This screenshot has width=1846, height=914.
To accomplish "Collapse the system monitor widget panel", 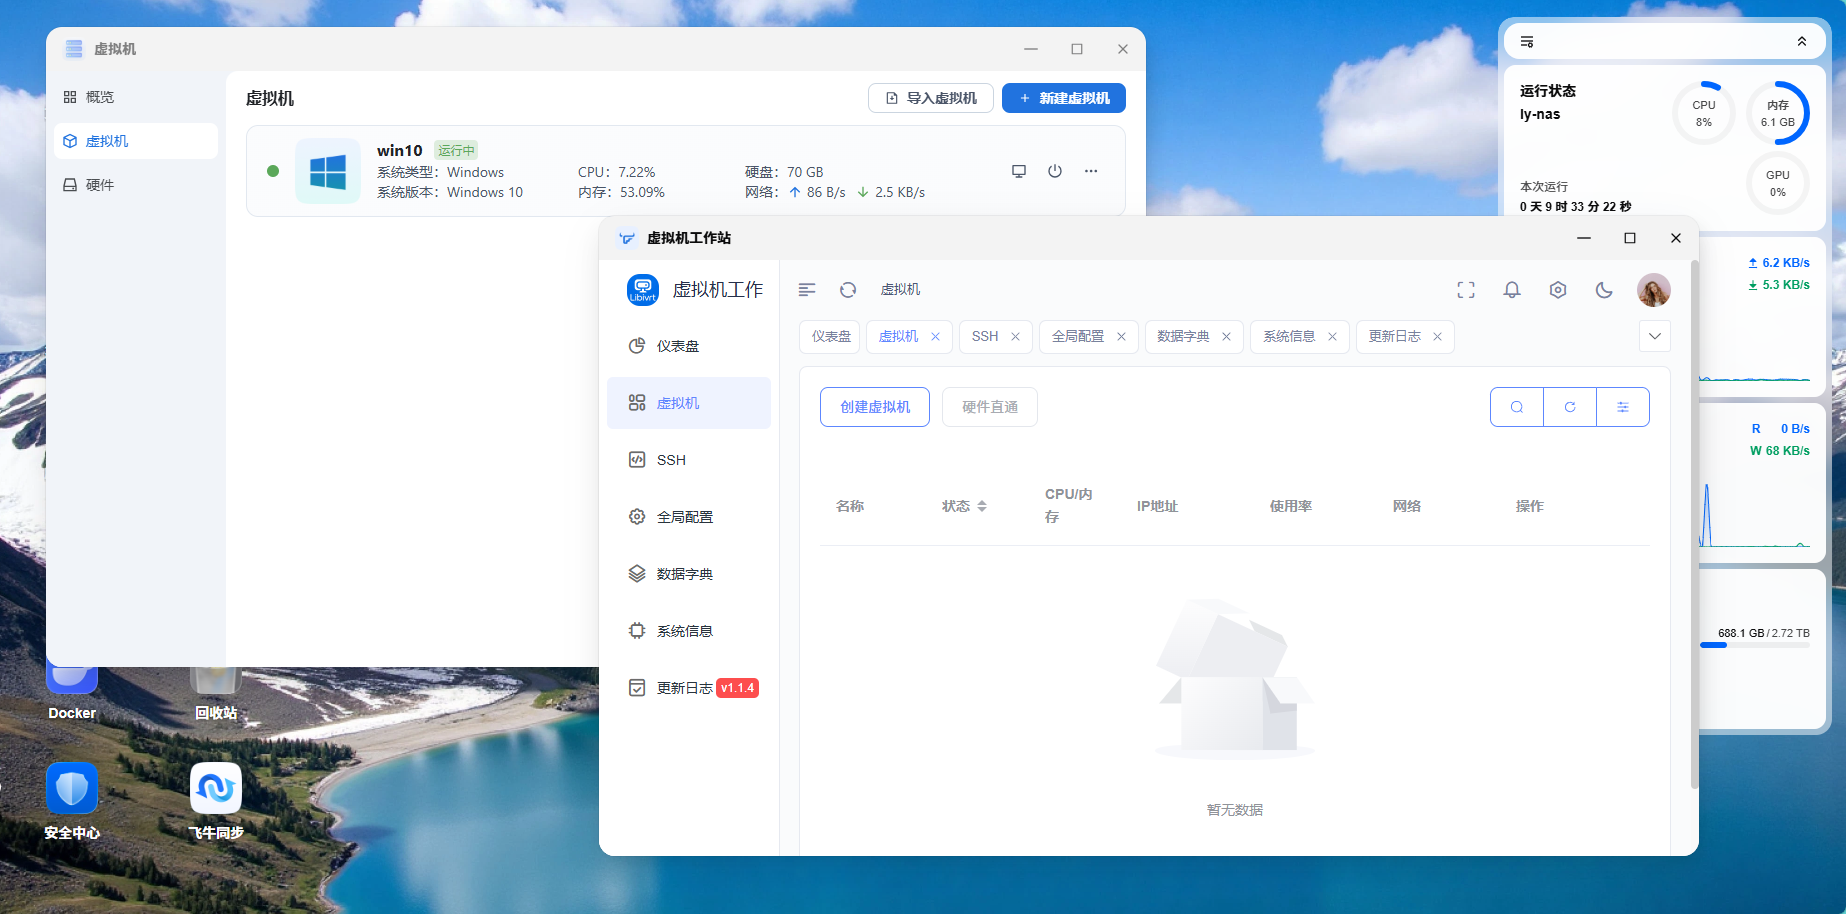I will (1802, 41).
